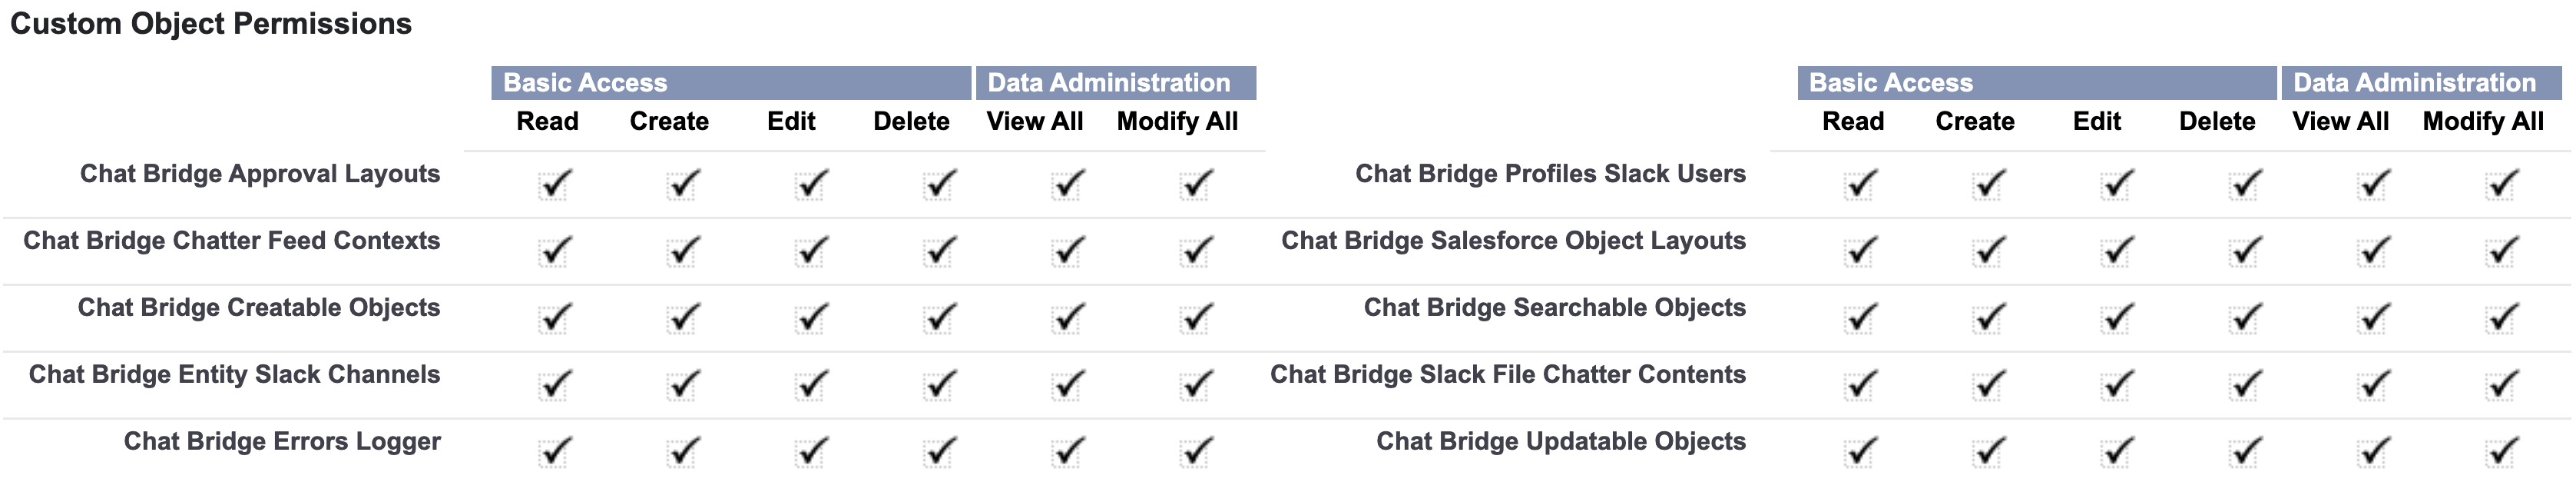Viewport: 2576px width, 492px height.
Task: Toggle View All for Chat Bridge Updatable Objects
Action: point(2373,453)
